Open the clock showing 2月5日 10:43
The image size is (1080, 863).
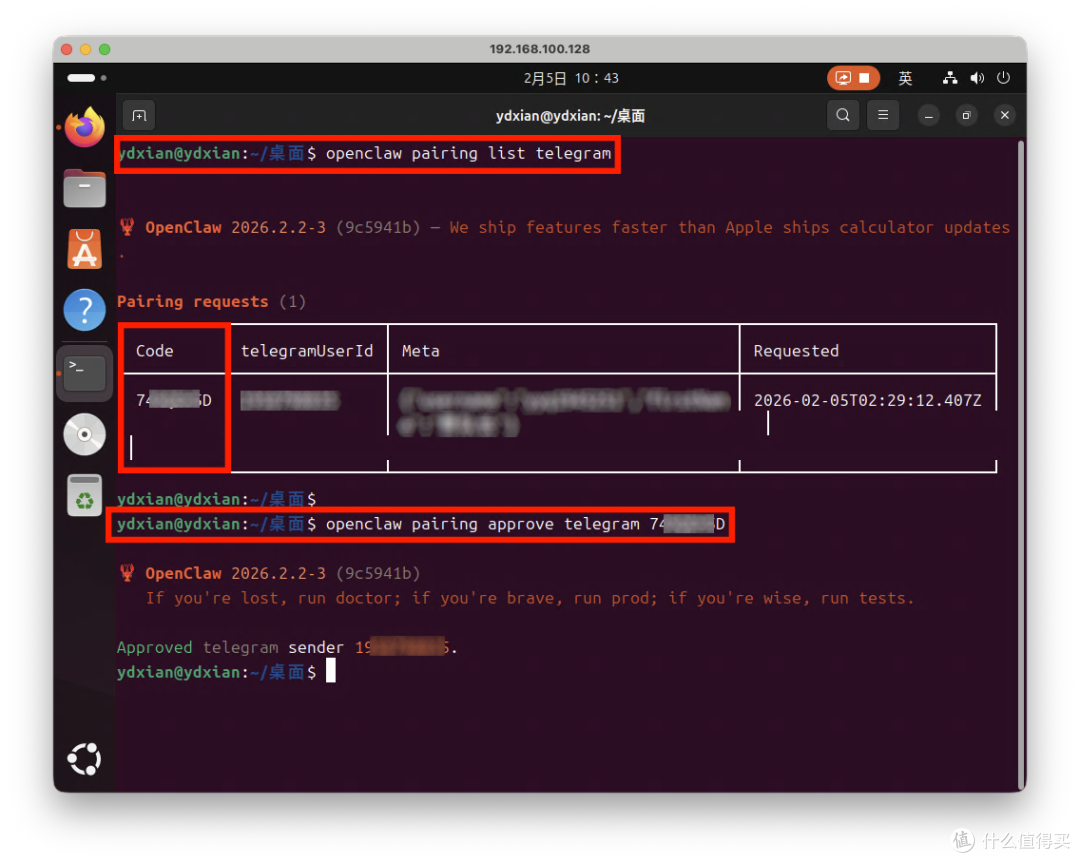coord(571,78)
